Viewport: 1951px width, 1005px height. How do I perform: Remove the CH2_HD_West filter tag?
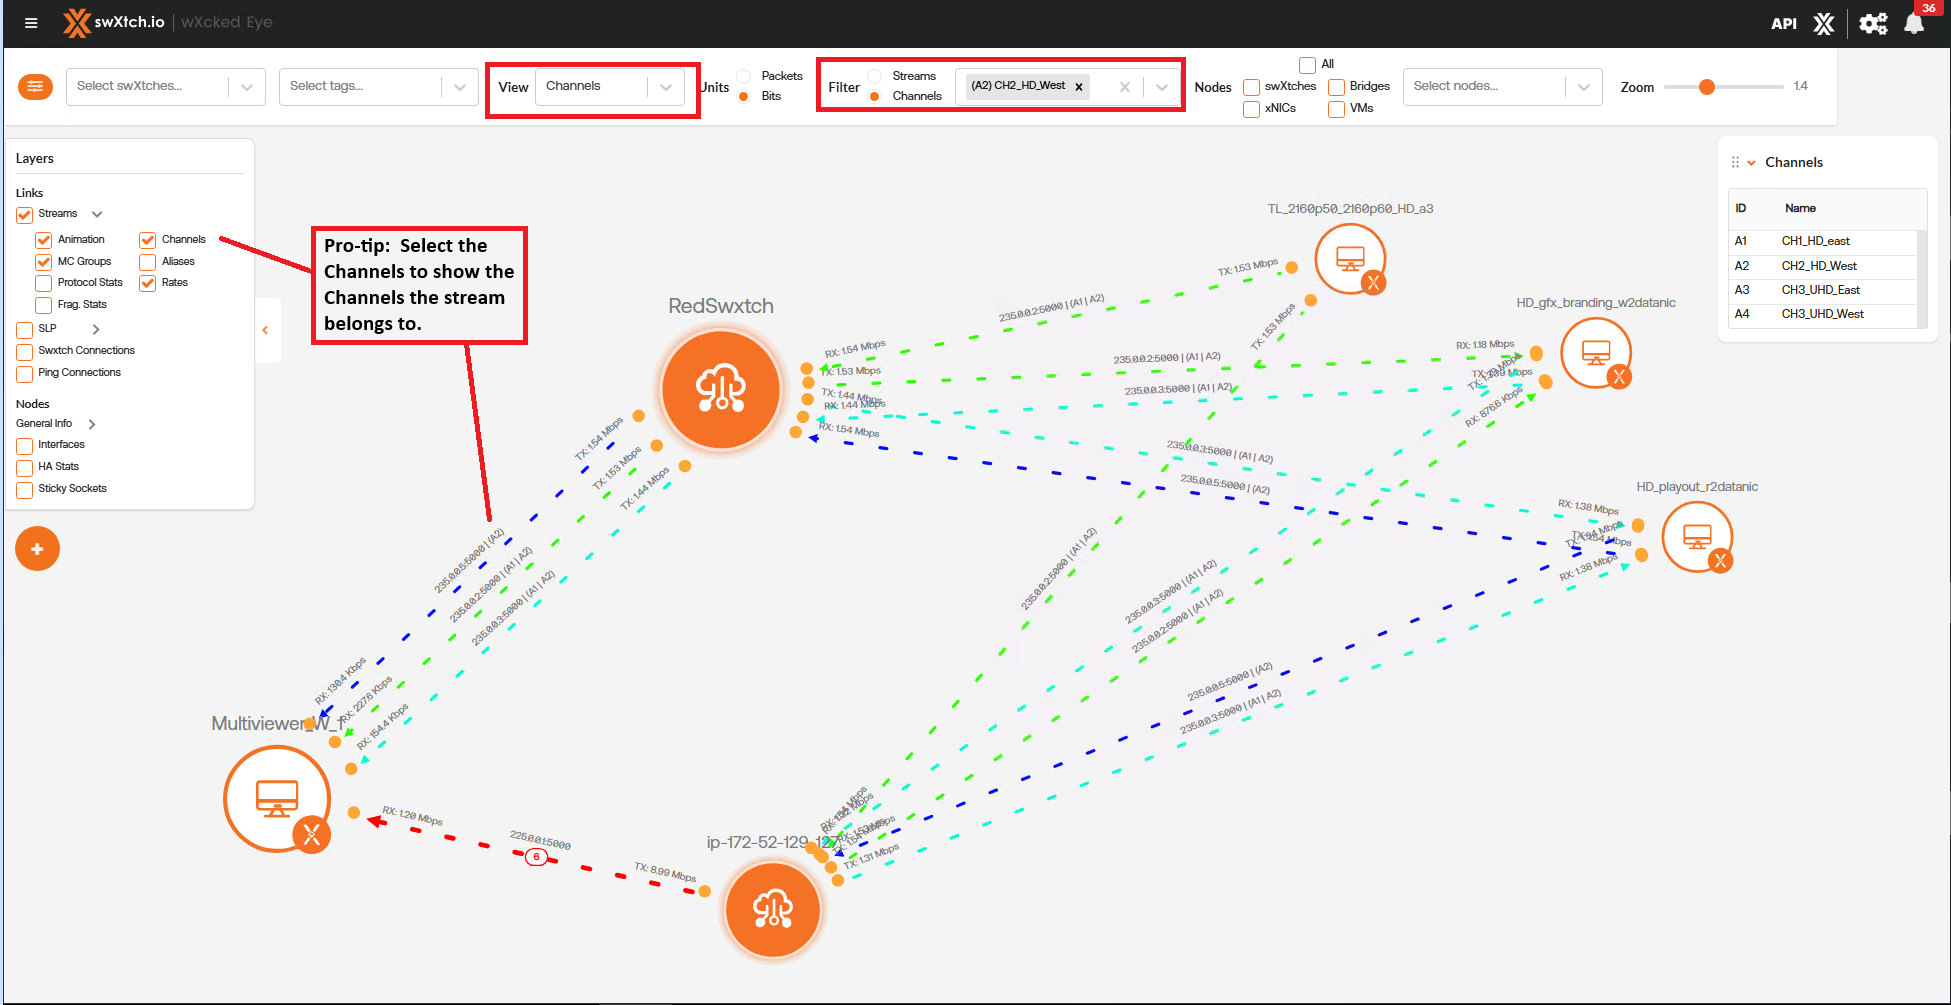pyautogui.click(x=1079, y=87)
